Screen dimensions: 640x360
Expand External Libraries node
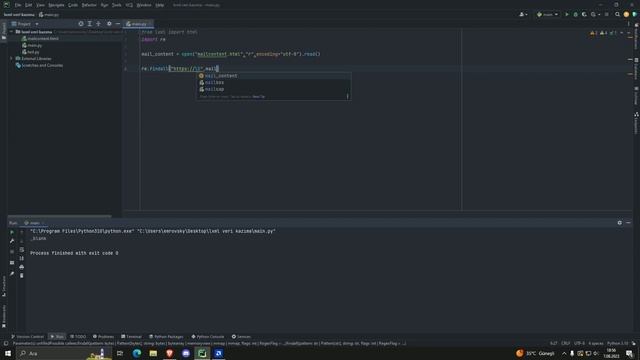(x=11, y=58)
